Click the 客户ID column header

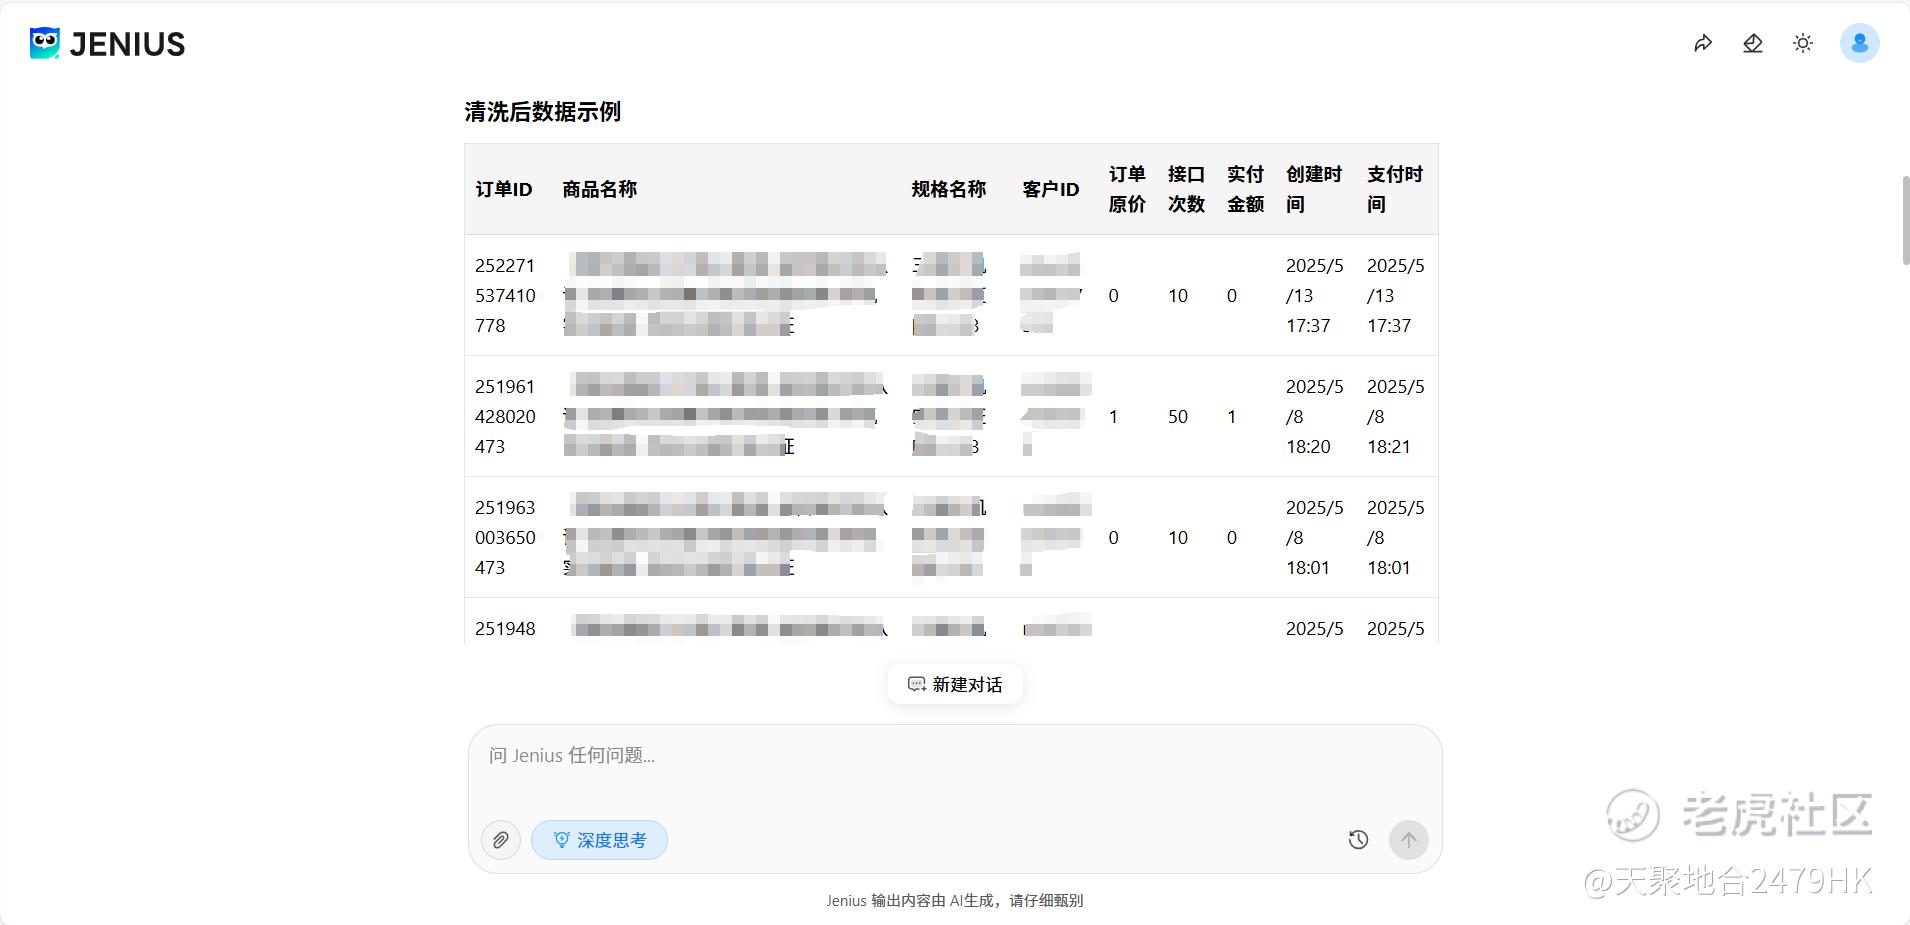point(1051,189)
